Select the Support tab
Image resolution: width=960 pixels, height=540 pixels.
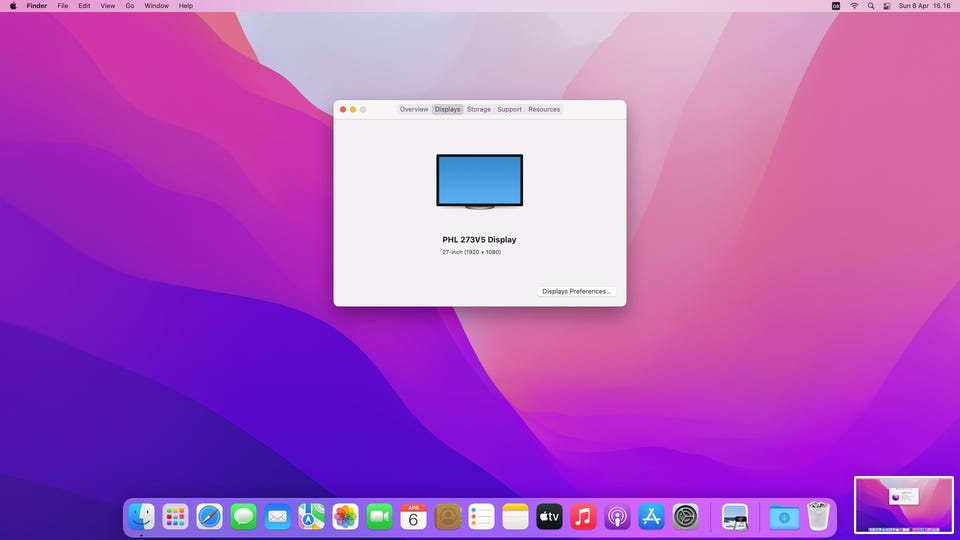point(509,109)
